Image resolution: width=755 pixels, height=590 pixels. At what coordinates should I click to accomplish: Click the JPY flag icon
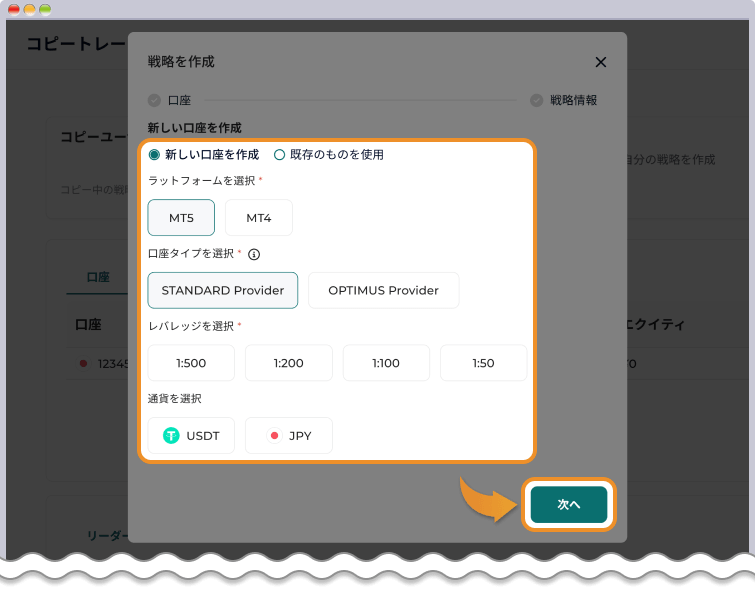(274, 435)
